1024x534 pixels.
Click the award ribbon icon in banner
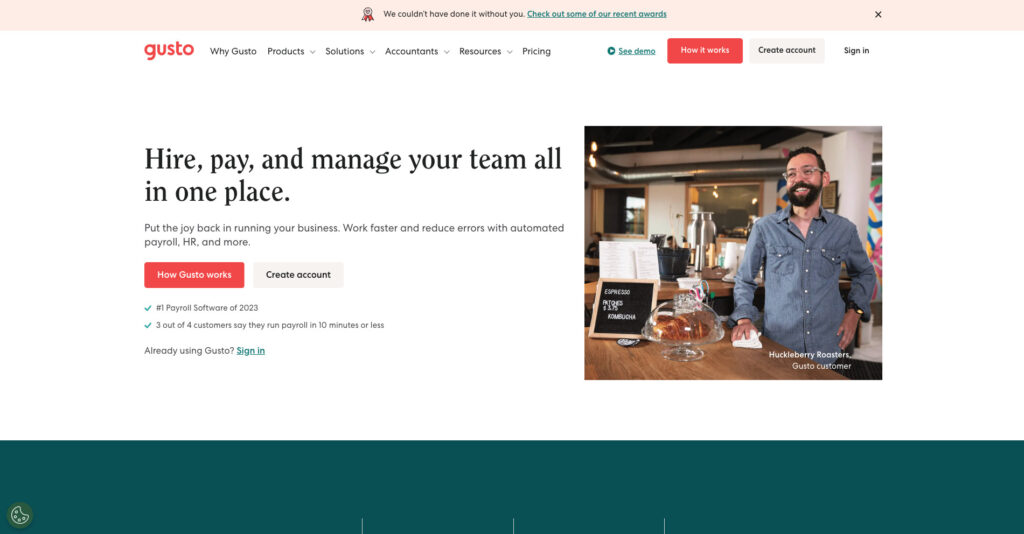click(368, 14)
